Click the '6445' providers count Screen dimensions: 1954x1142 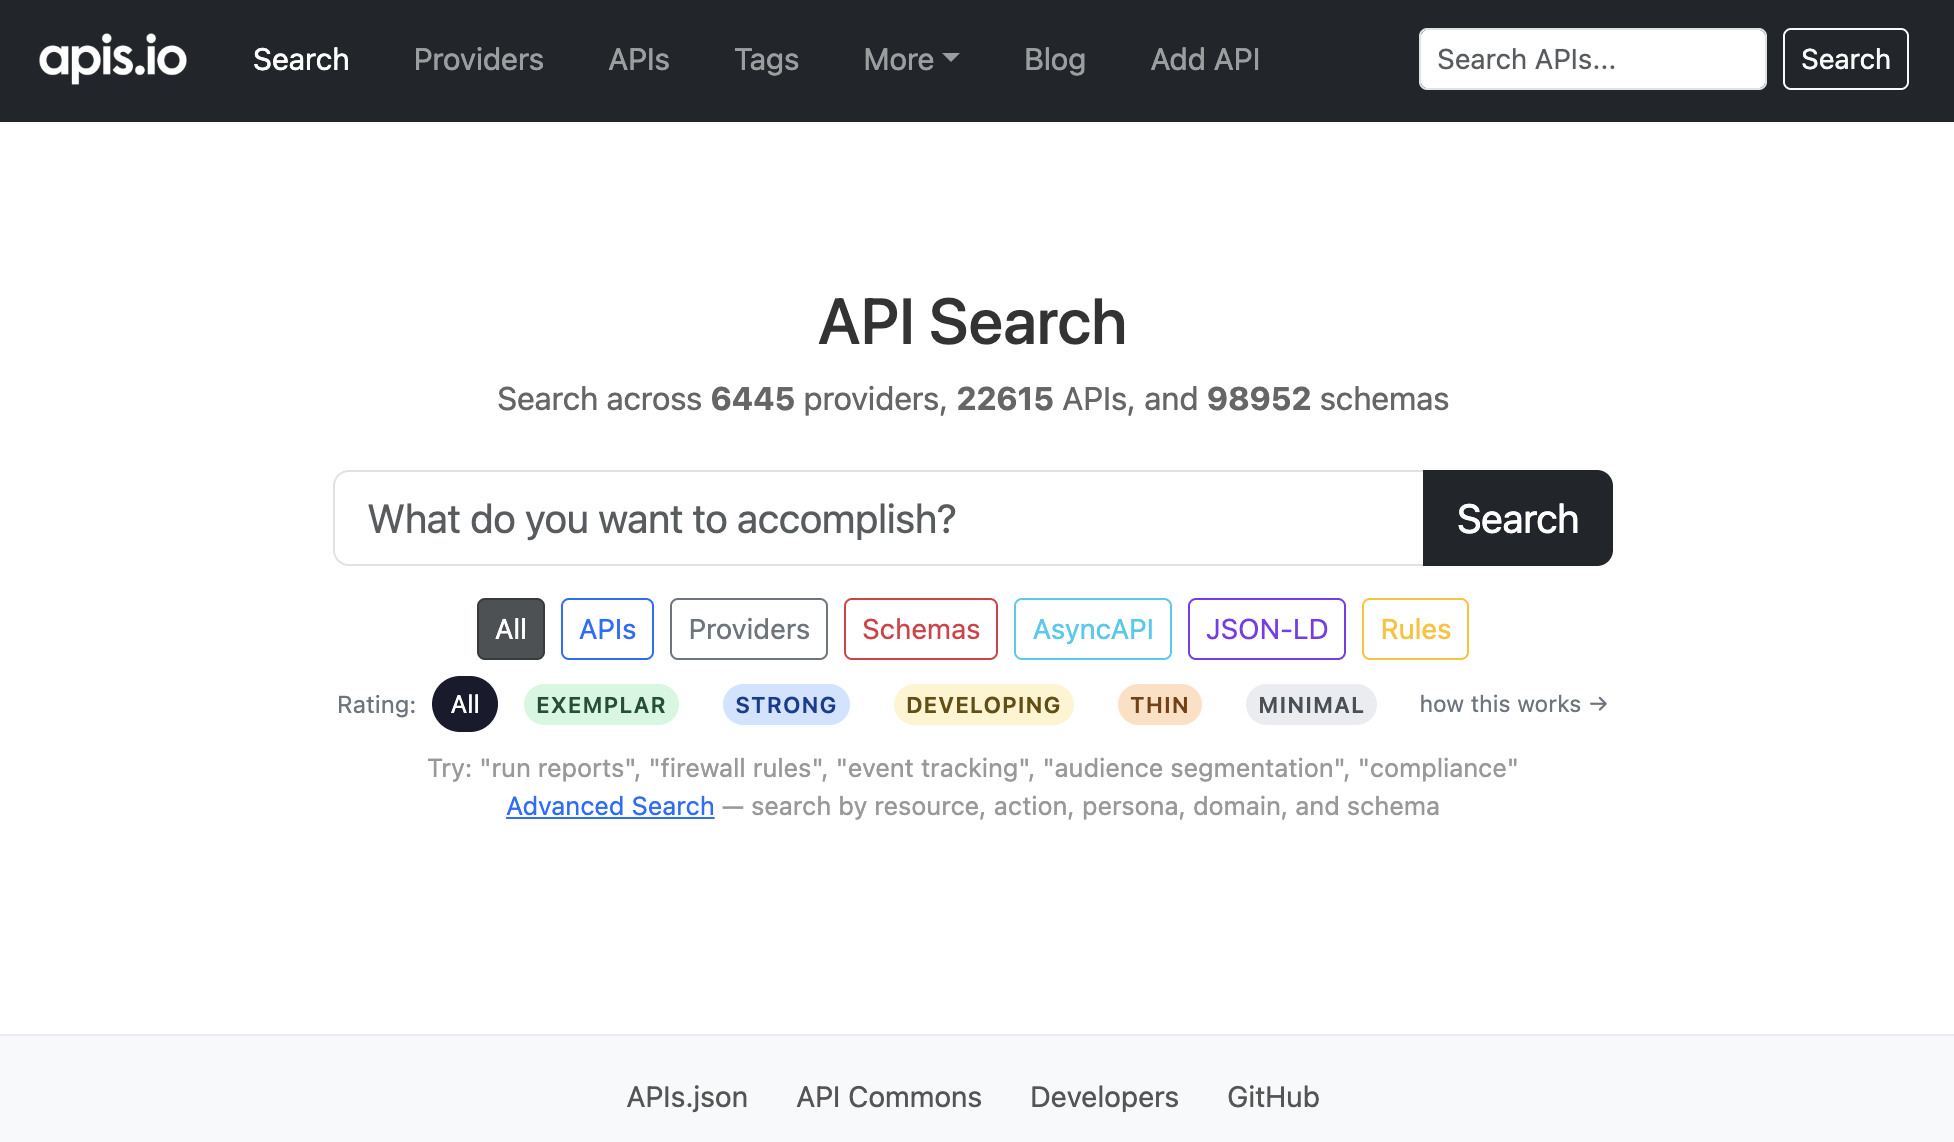click(x=752, y=399)
